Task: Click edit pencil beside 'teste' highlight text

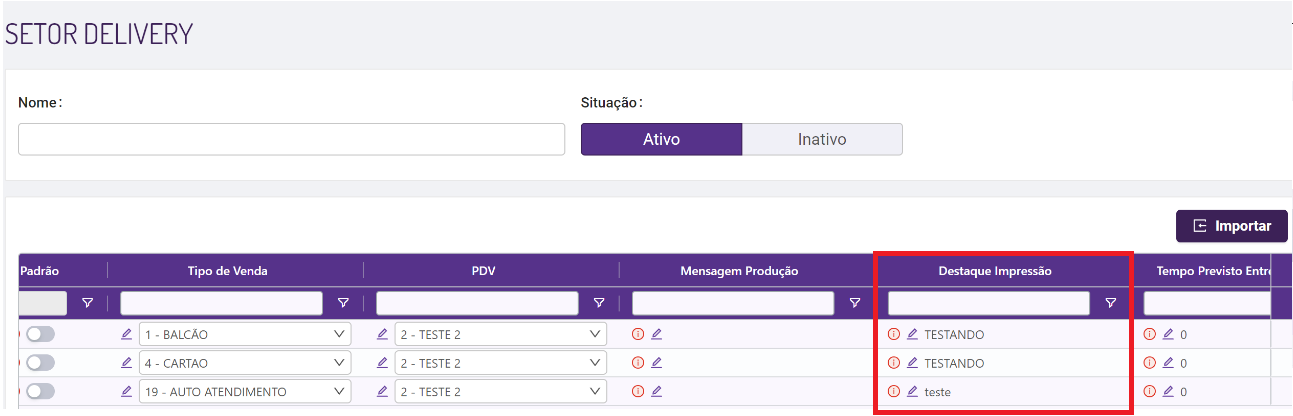Action: click(912, 392)
